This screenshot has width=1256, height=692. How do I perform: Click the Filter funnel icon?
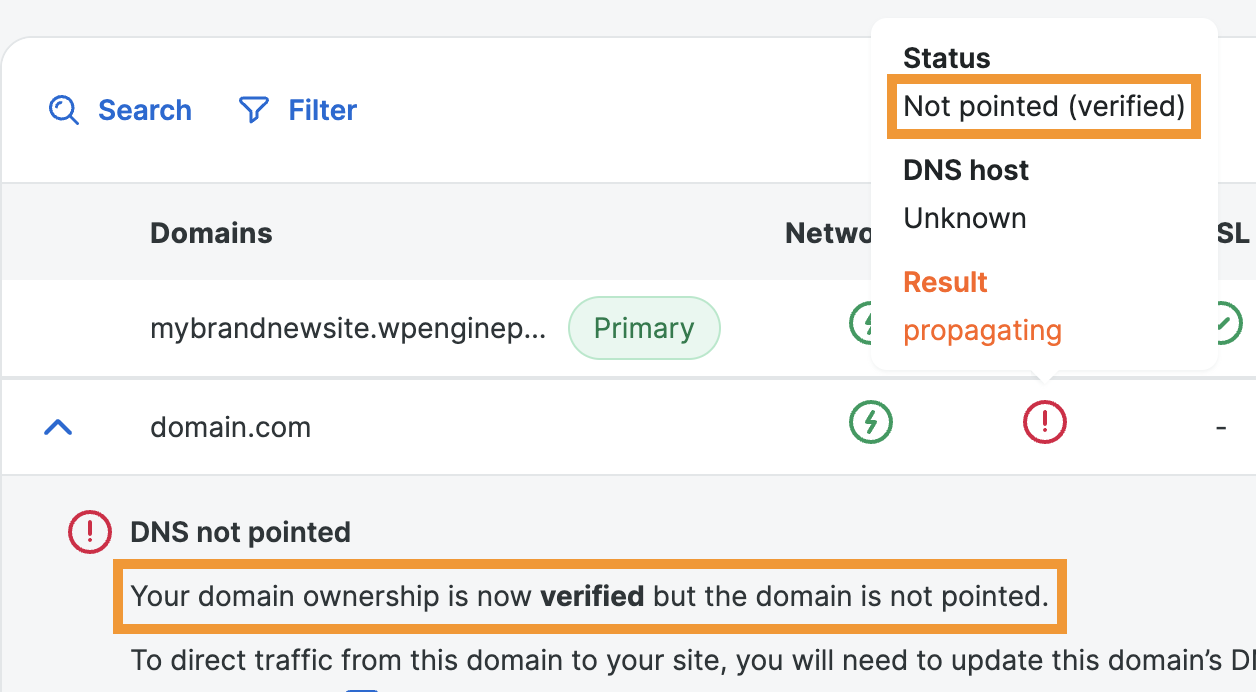(x=254, y=110)
